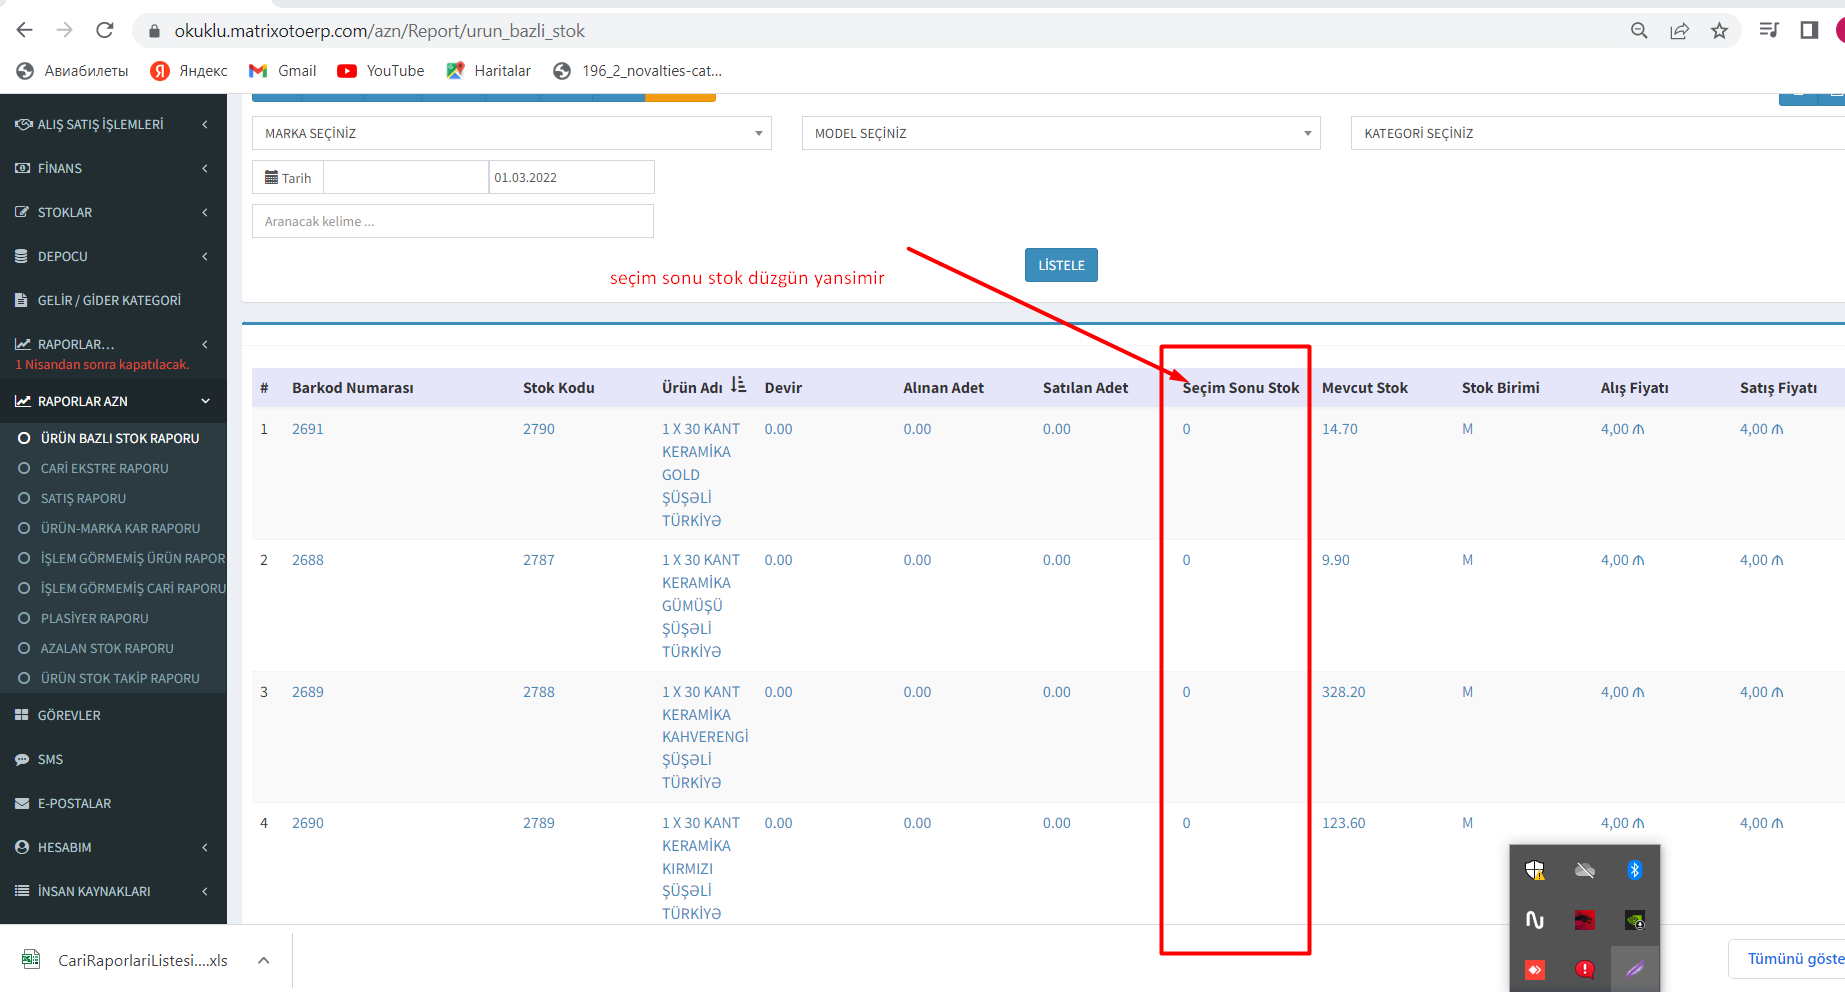Open the Finans sidebar menu
Screen dimensions: 1845x992
(x=113, y=168)
